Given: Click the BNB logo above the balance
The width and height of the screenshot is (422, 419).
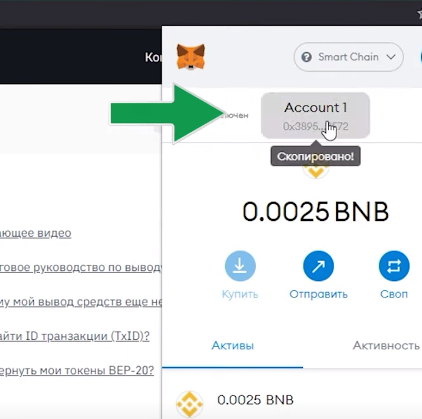Looking at the screenshot, I should [315, 171].
